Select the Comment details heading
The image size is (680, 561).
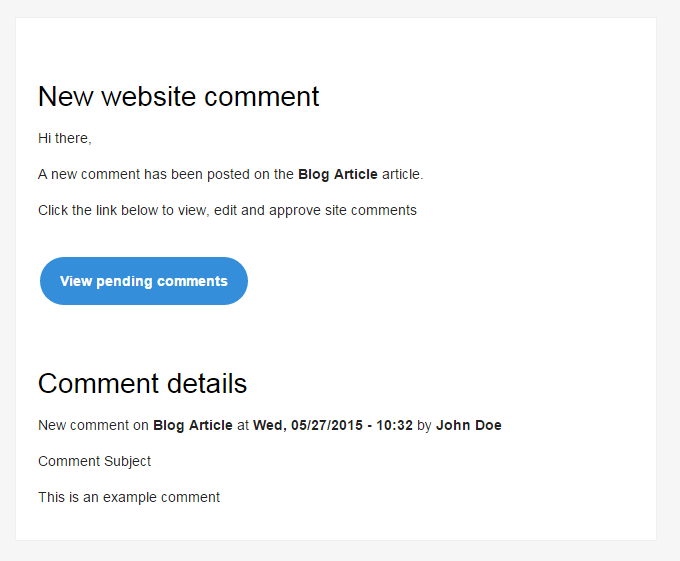(142, 384)
